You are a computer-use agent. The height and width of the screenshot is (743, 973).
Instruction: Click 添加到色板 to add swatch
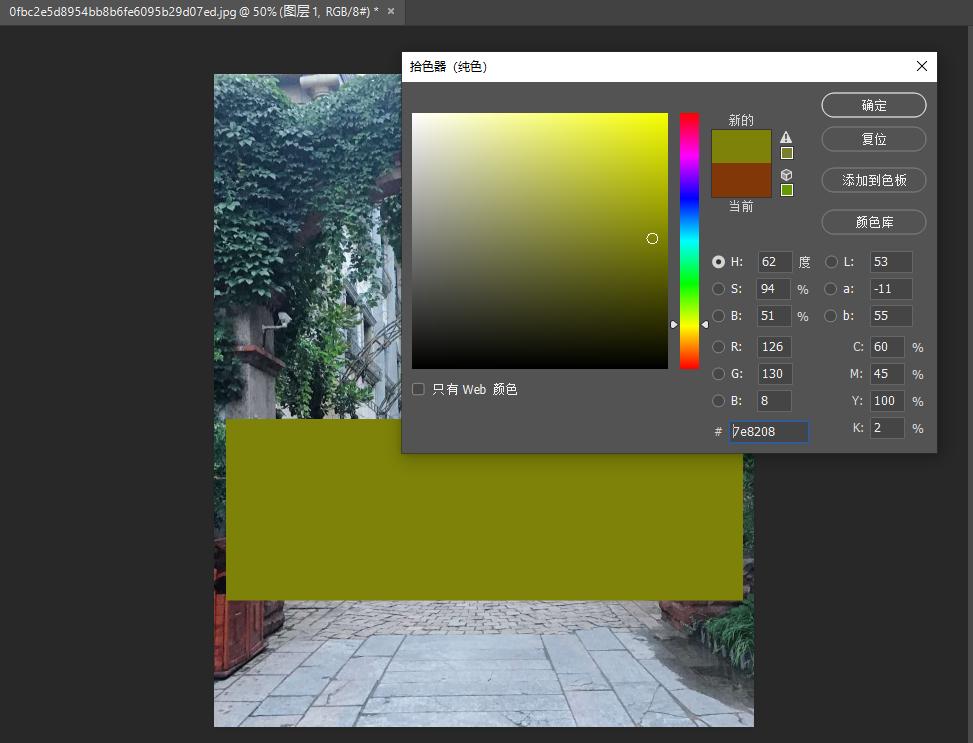coord(873,181)
